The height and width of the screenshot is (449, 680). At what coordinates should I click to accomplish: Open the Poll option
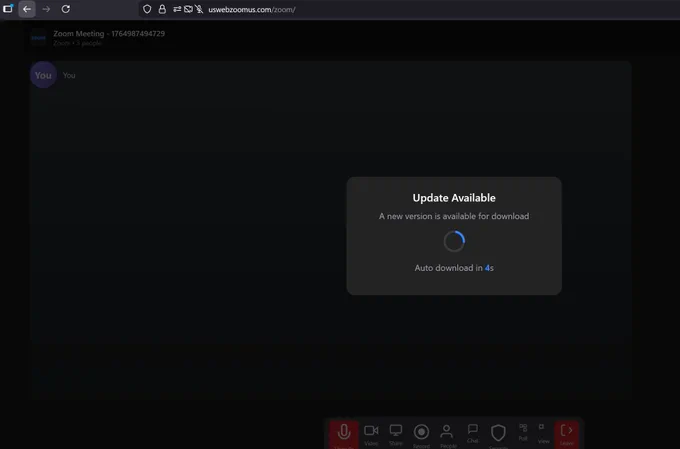(523, 433)
